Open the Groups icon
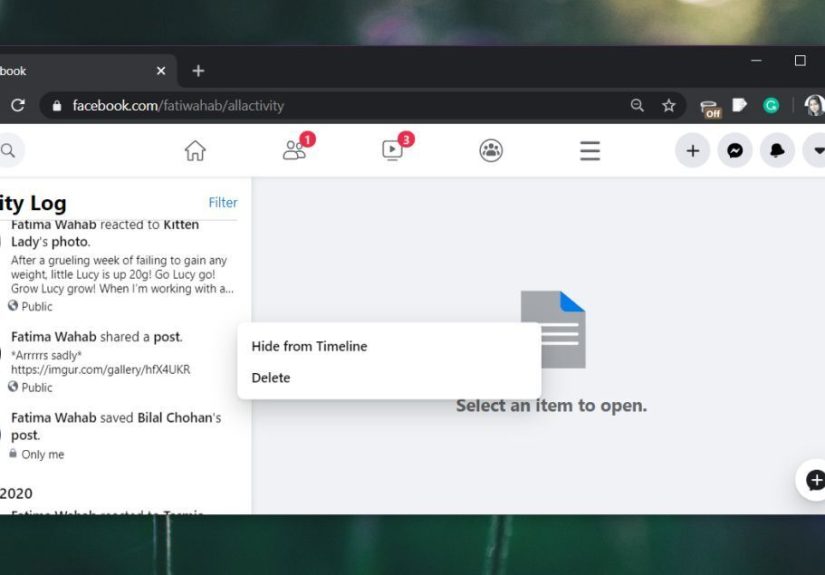Image resolution: width=825 pixels, height=575 pixels. (491, 150)
